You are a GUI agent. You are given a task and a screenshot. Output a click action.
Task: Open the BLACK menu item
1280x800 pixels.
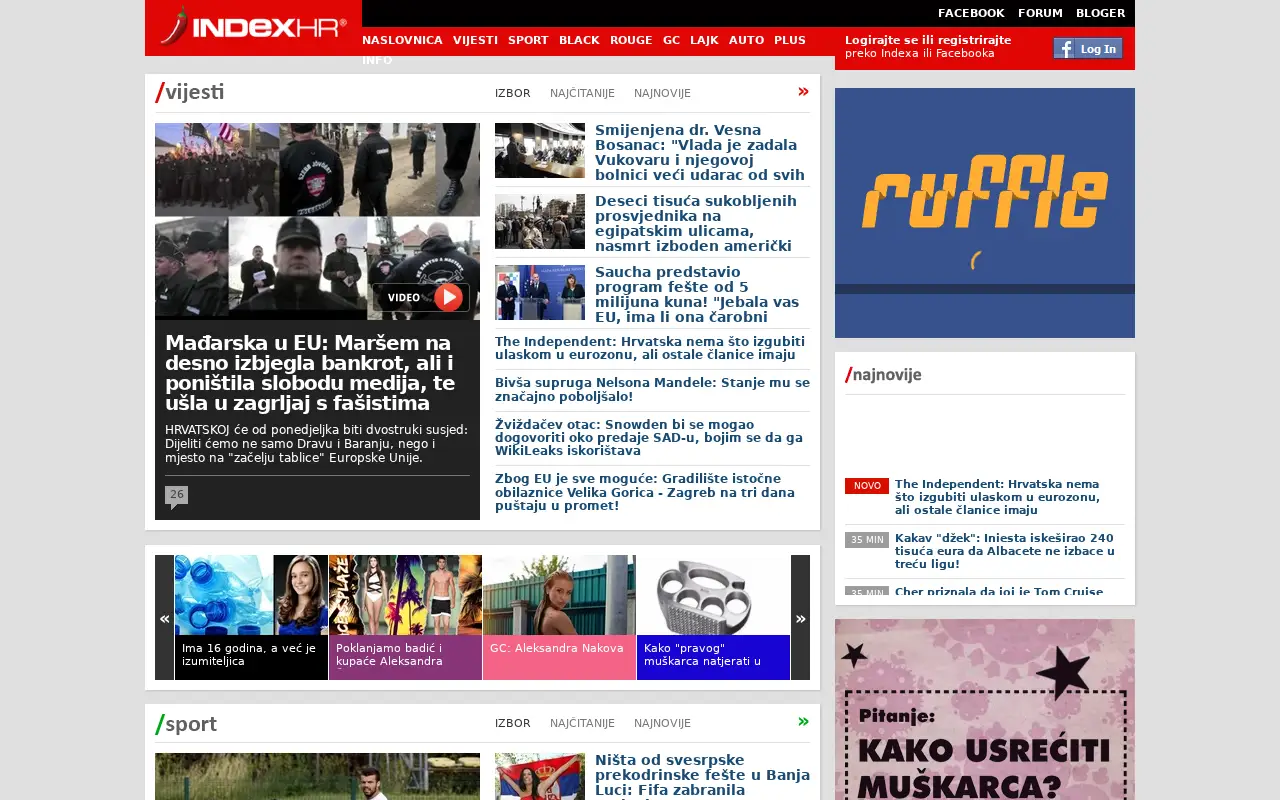[579, 40]
